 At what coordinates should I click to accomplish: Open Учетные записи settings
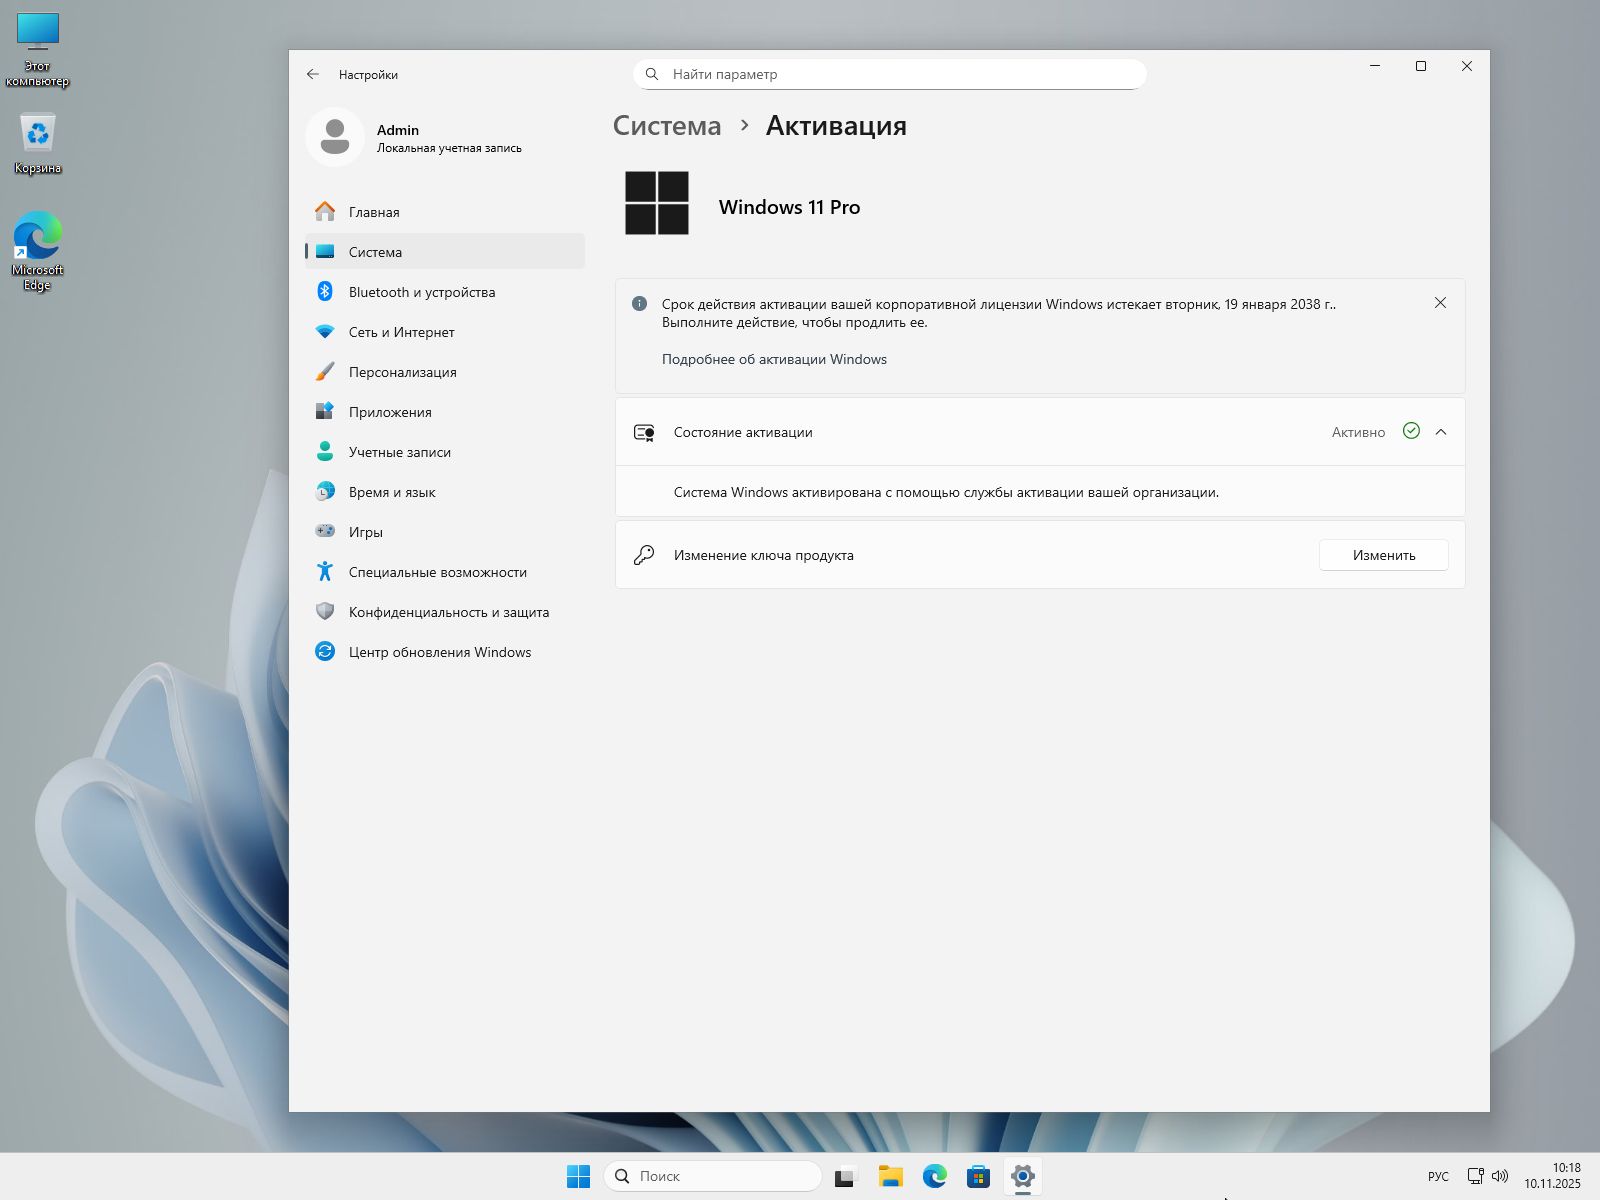(399, 452)
